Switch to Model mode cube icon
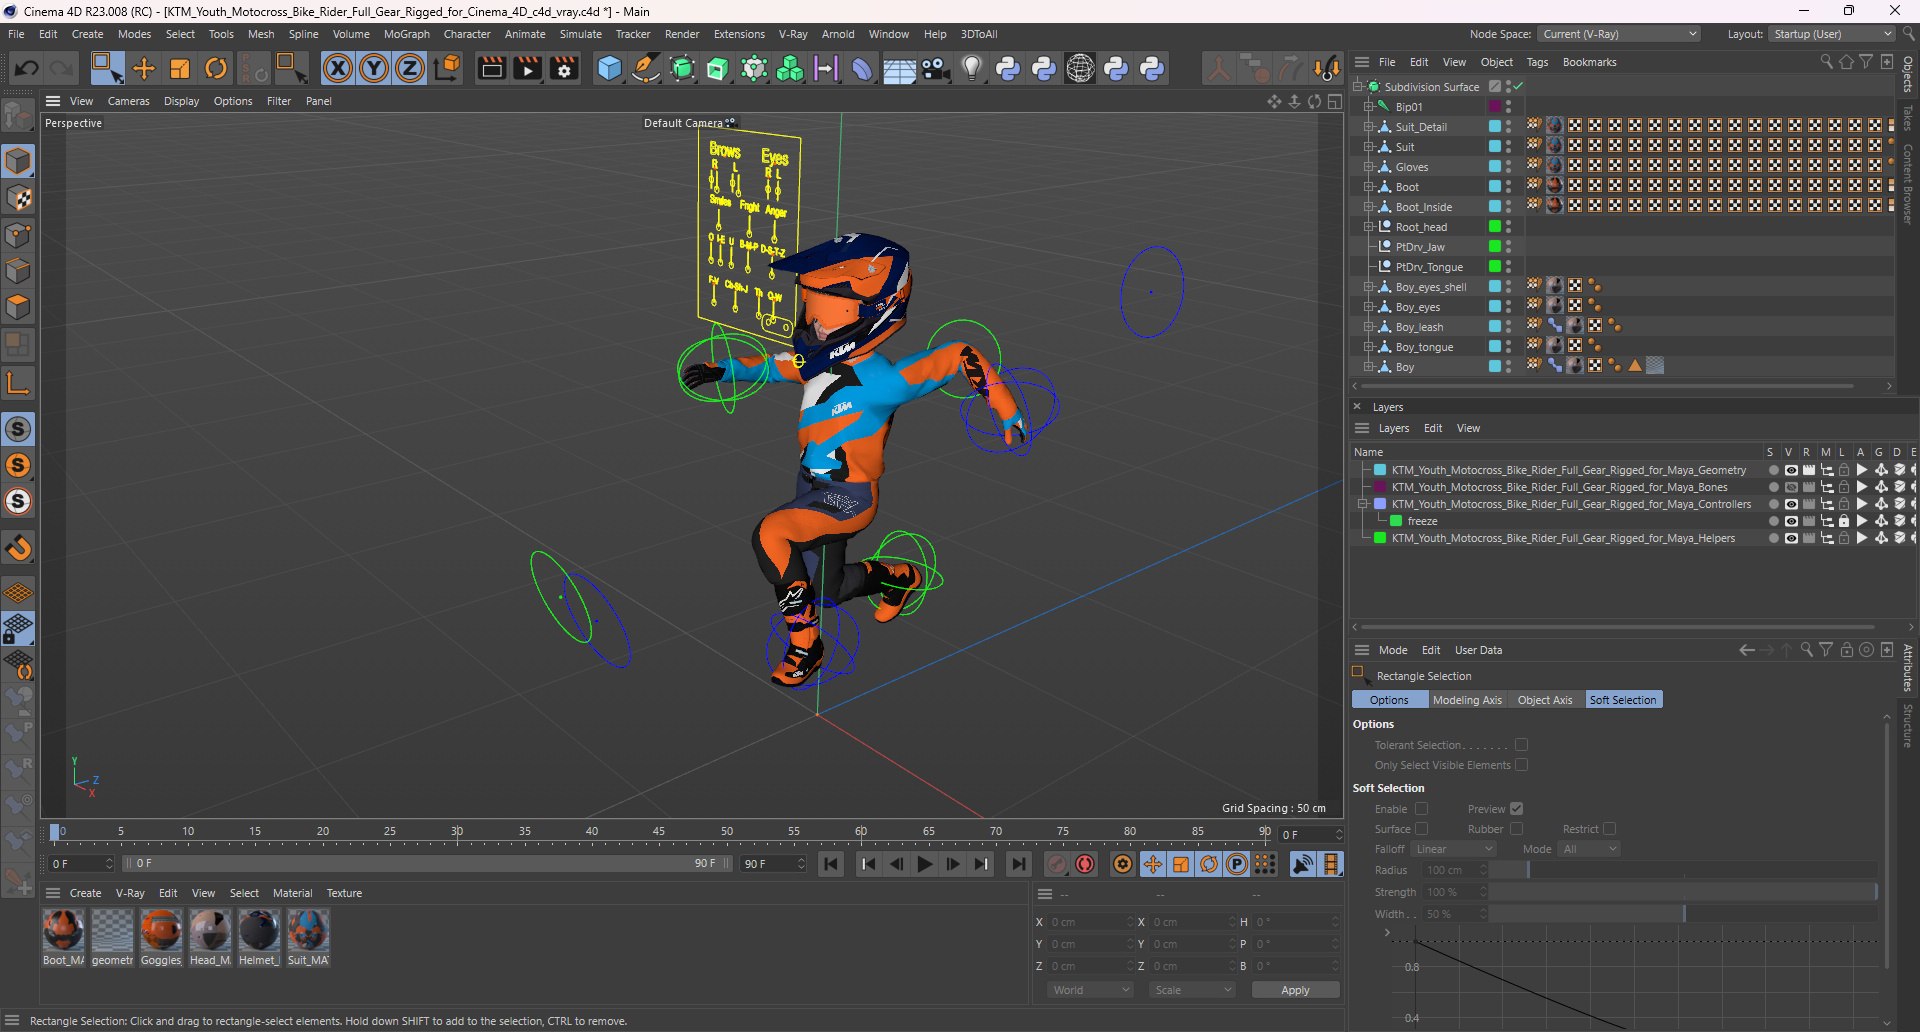The height and width of the screenshot is (1032, 1920). (x=19, y=162)
